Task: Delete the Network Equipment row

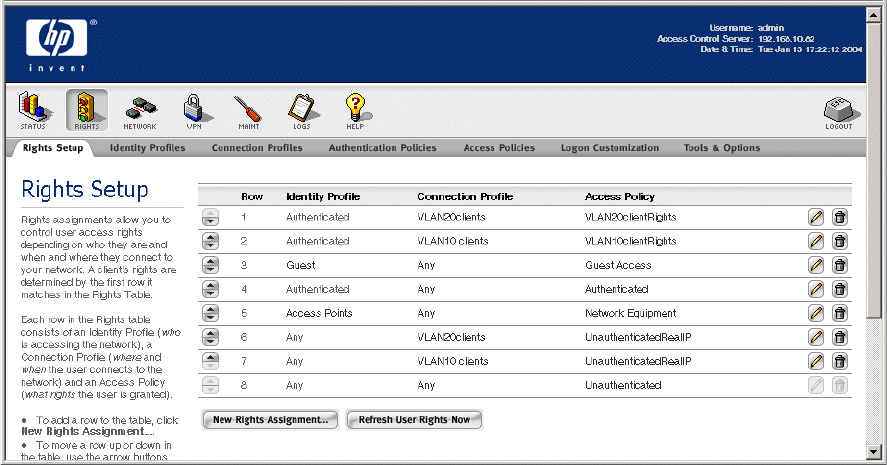Action: (x=840, y=313)
